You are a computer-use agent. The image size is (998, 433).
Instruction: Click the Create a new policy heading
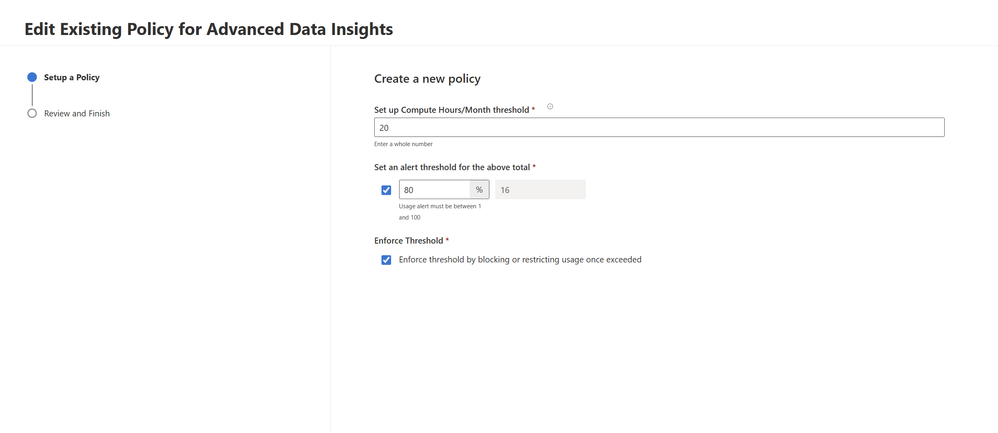(427, 78)
